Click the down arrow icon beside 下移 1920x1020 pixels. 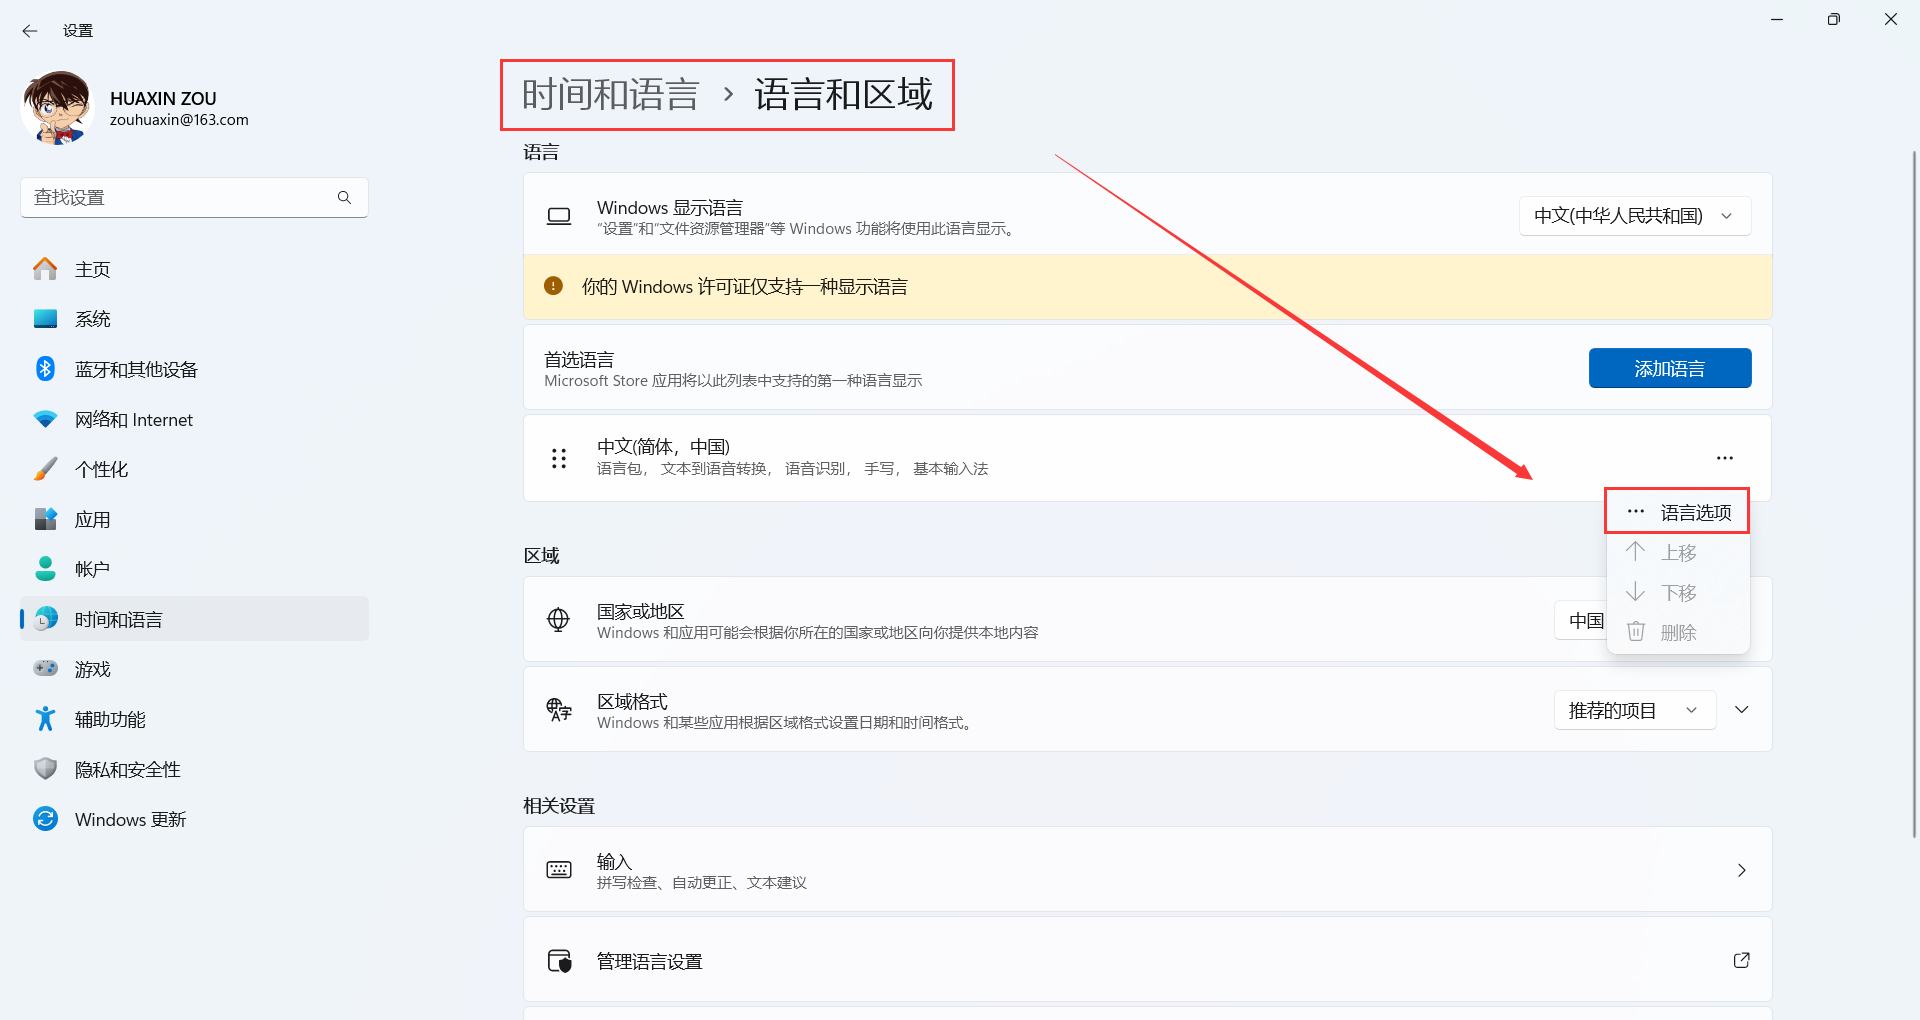coord(1636,591)
